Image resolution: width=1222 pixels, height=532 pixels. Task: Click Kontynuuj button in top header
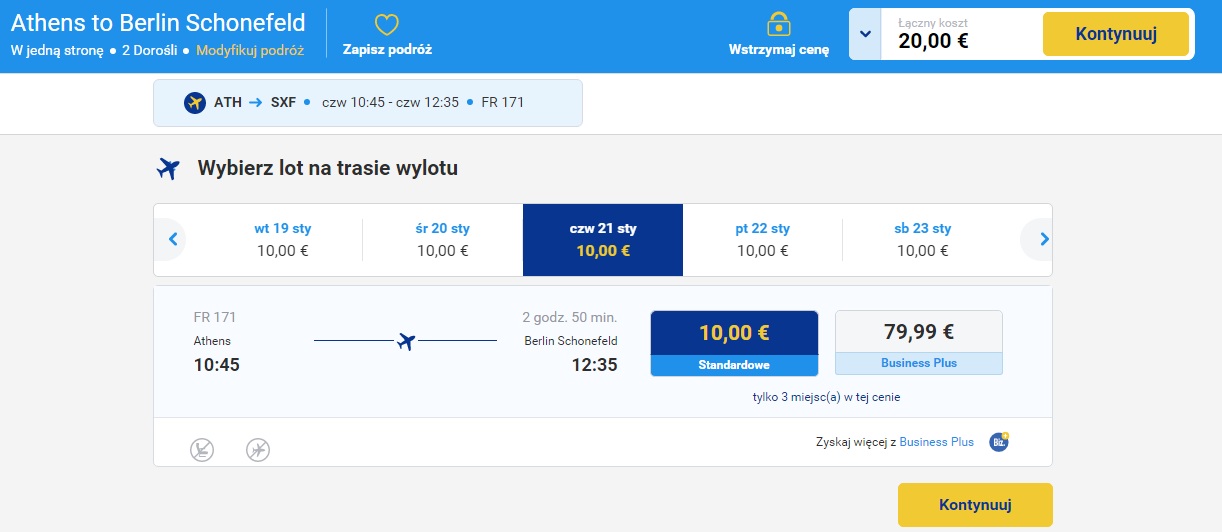(x=1116, y=34)
